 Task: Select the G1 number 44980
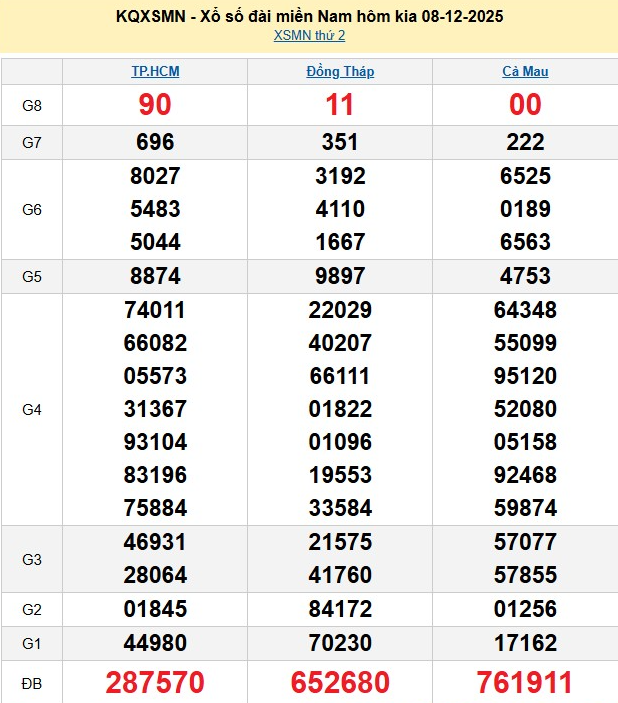155,643
